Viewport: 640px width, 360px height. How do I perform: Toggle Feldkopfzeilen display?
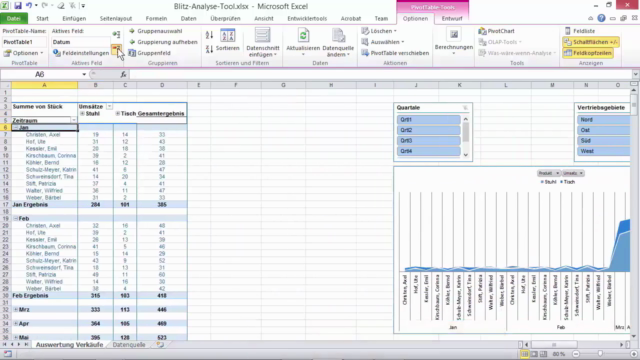pyautogui.click(x=587, y=53)
